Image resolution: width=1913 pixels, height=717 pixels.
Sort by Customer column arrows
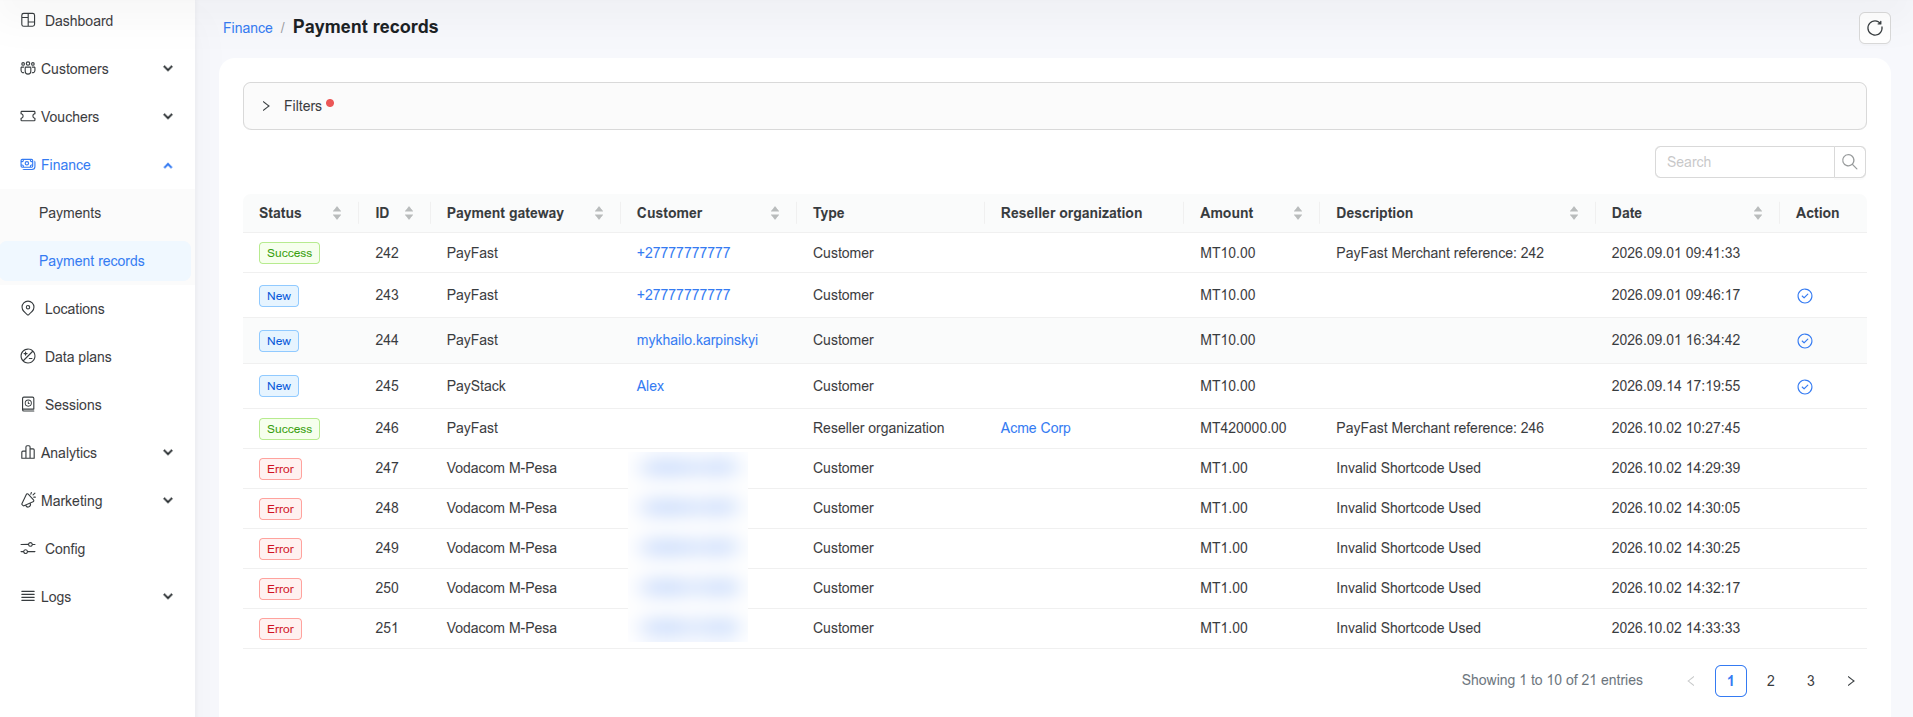pos(775,213)
